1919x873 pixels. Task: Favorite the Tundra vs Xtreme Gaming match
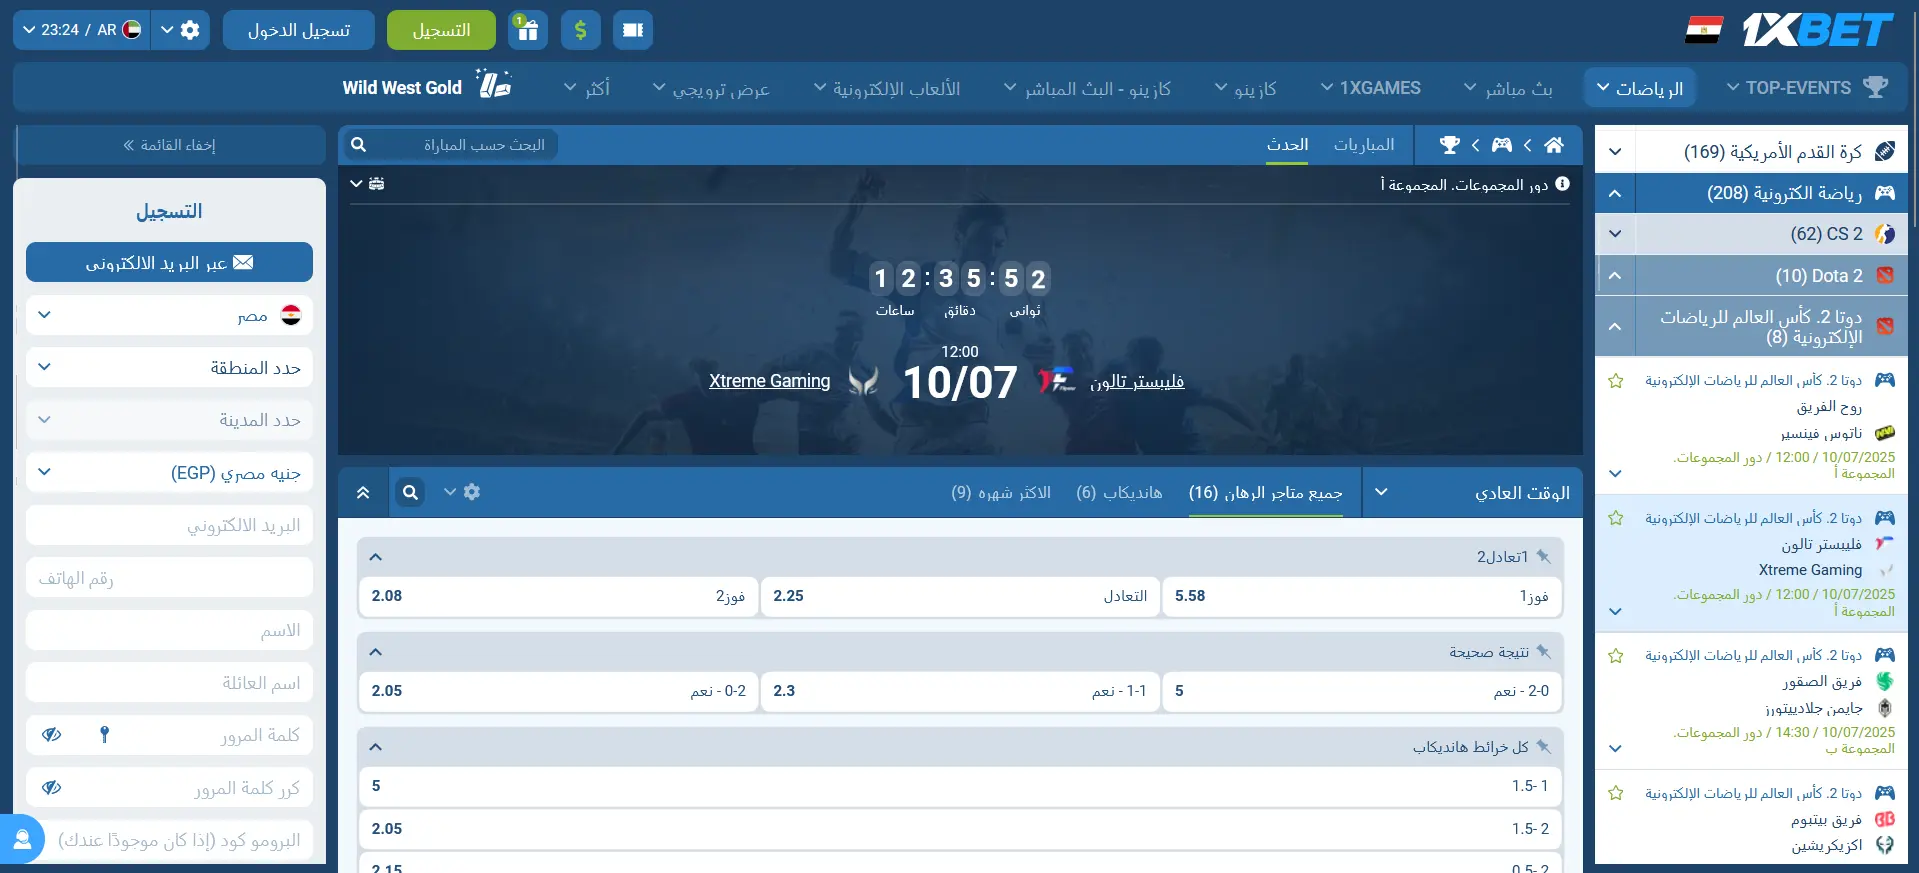[x=1615, y=518]
